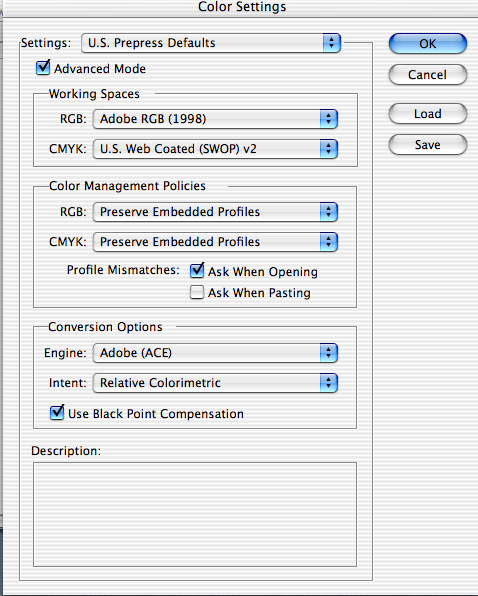The height and width of the screenshot is (596, 478).
Task: Click the Working Spaces group heading
Action: point(94,94)
